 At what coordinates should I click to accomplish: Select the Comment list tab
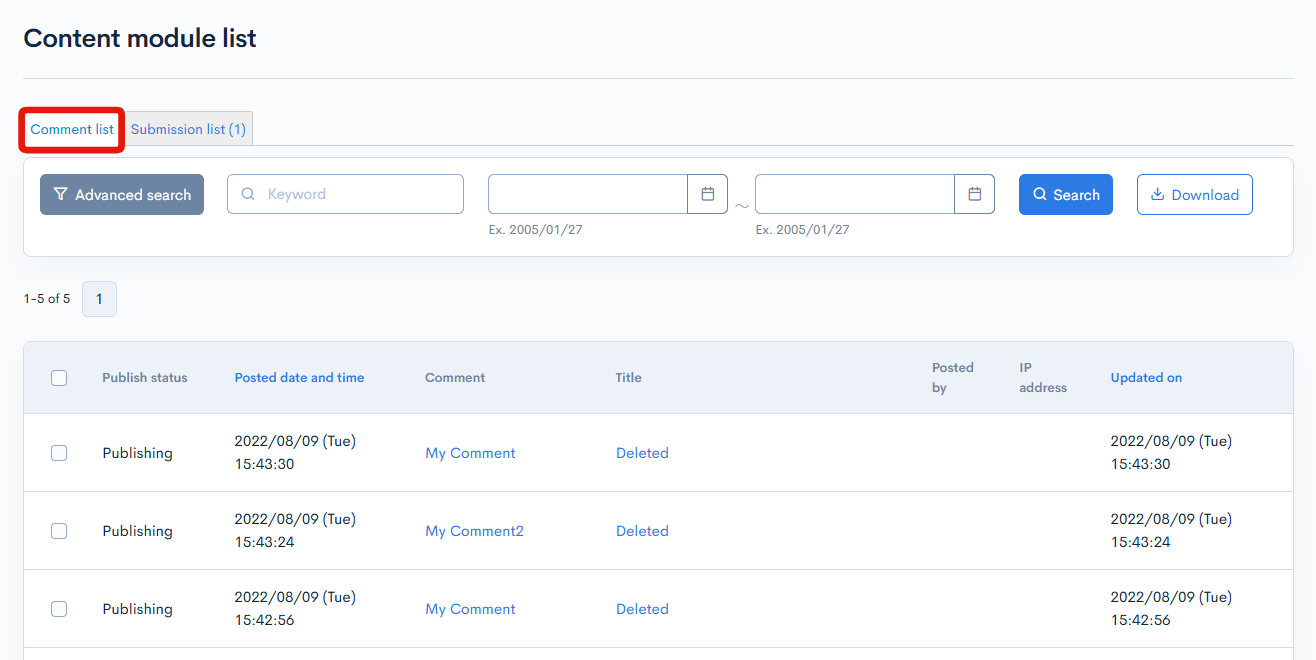click(71, 128)
